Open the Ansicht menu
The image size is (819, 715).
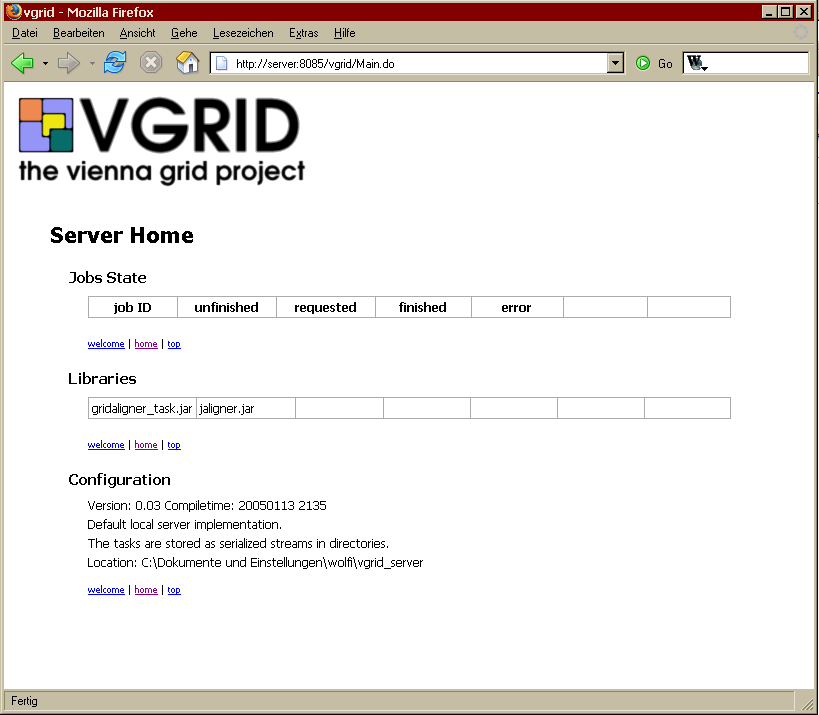point(137,33)
